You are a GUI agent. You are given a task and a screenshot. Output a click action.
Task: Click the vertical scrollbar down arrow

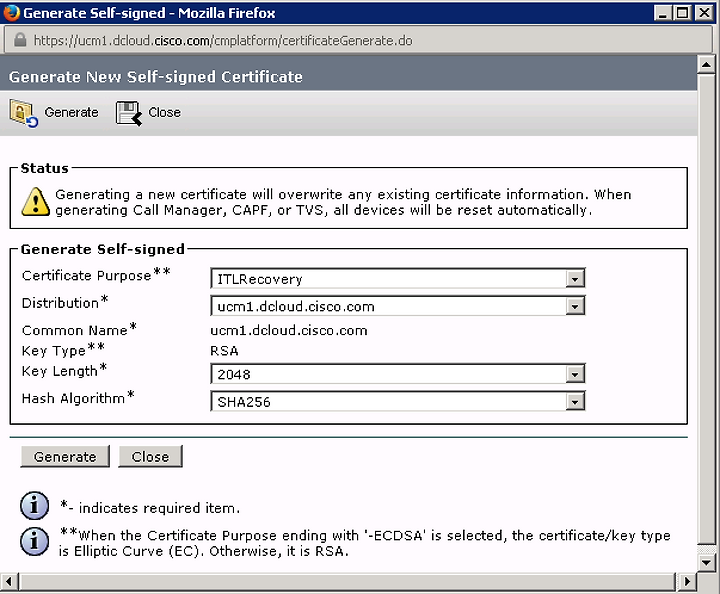click(x=706, y=562)
